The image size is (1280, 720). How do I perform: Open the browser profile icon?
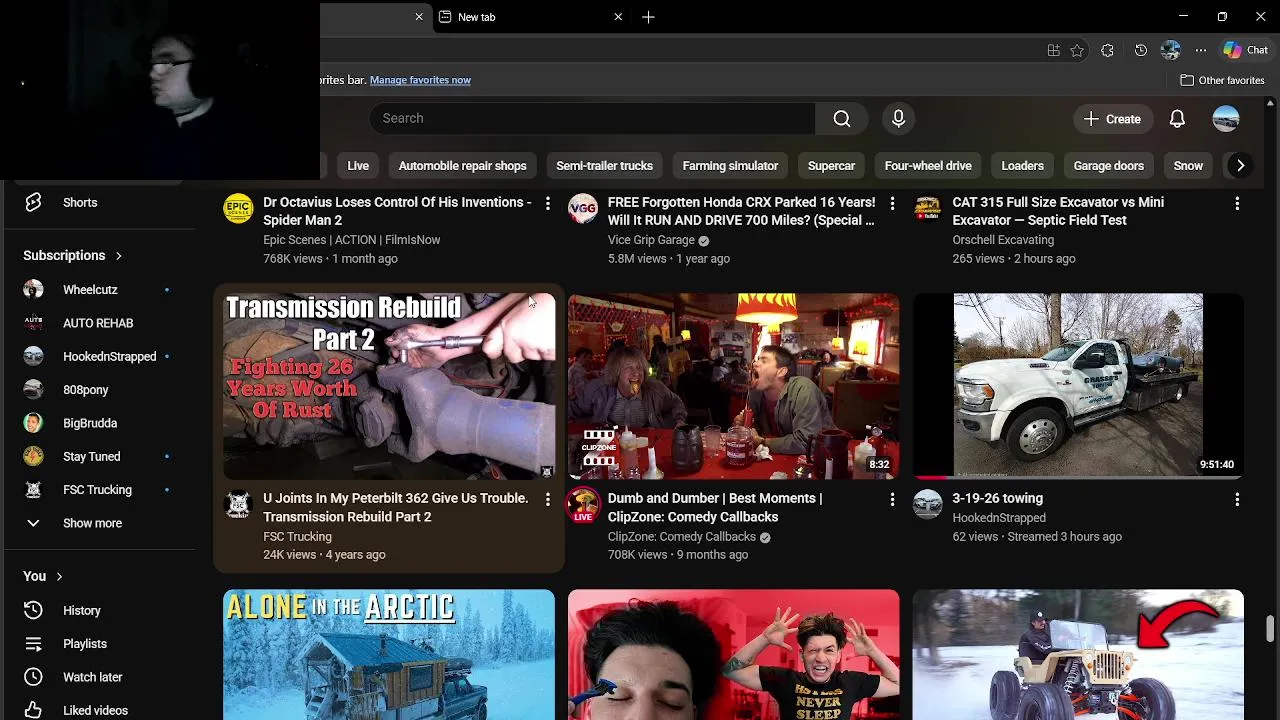(x=1170, y=50)
